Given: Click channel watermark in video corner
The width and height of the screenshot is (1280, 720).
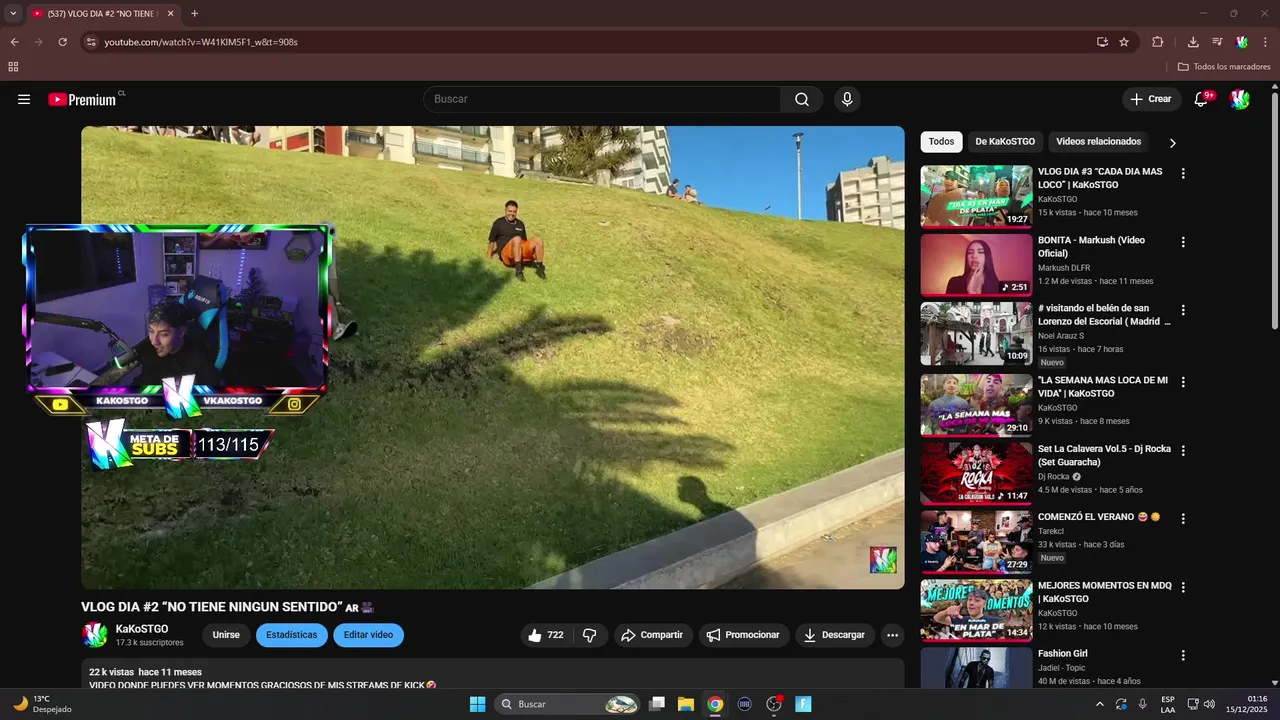Looking at the screenshot, I should pos(883,560).
